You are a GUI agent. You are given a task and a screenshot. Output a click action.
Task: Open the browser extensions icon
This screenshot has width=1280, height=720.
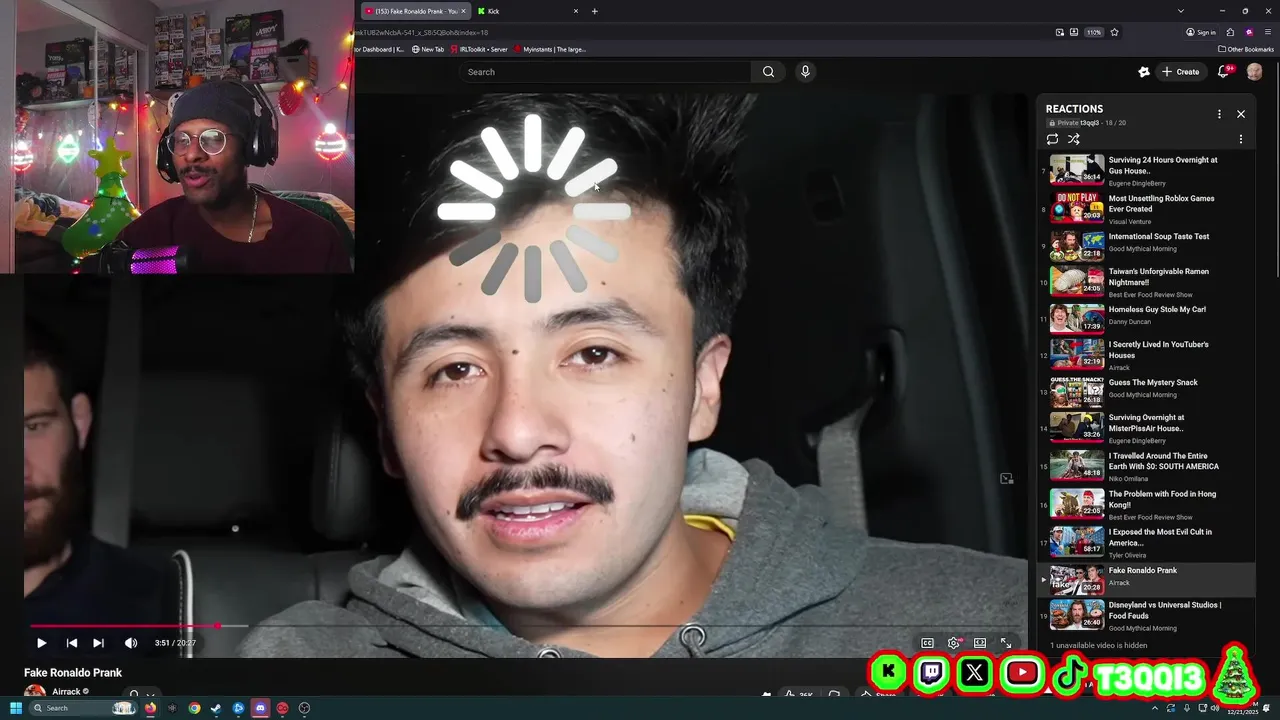tap(1230, 32)
